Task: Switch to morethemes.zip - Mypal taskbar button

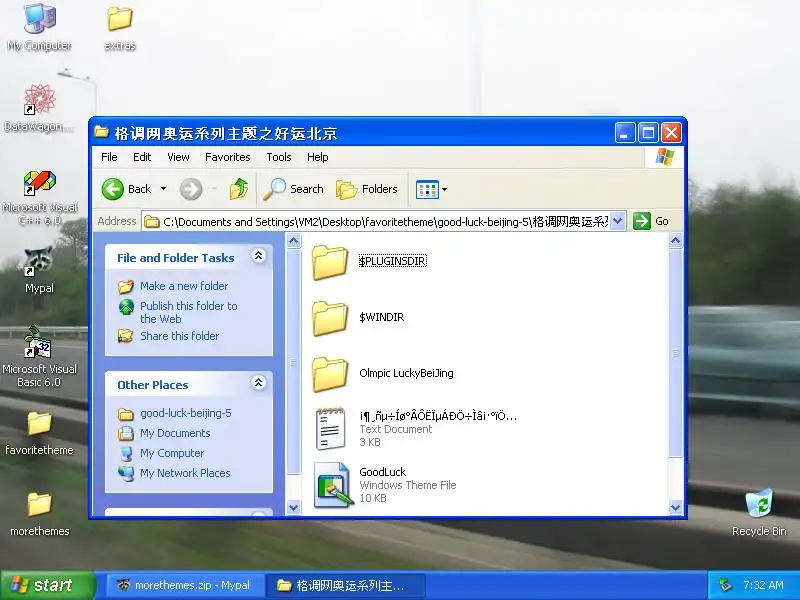Action: 184,585
